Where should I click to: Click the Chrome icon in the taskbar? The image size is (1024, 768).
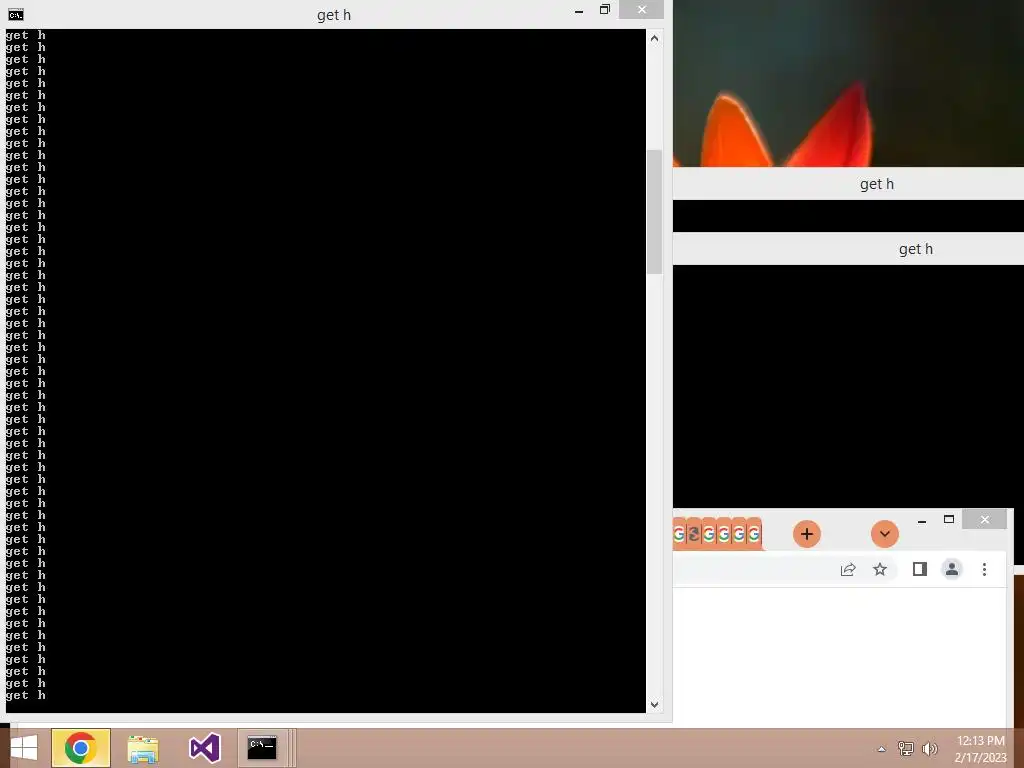[81, 748]
